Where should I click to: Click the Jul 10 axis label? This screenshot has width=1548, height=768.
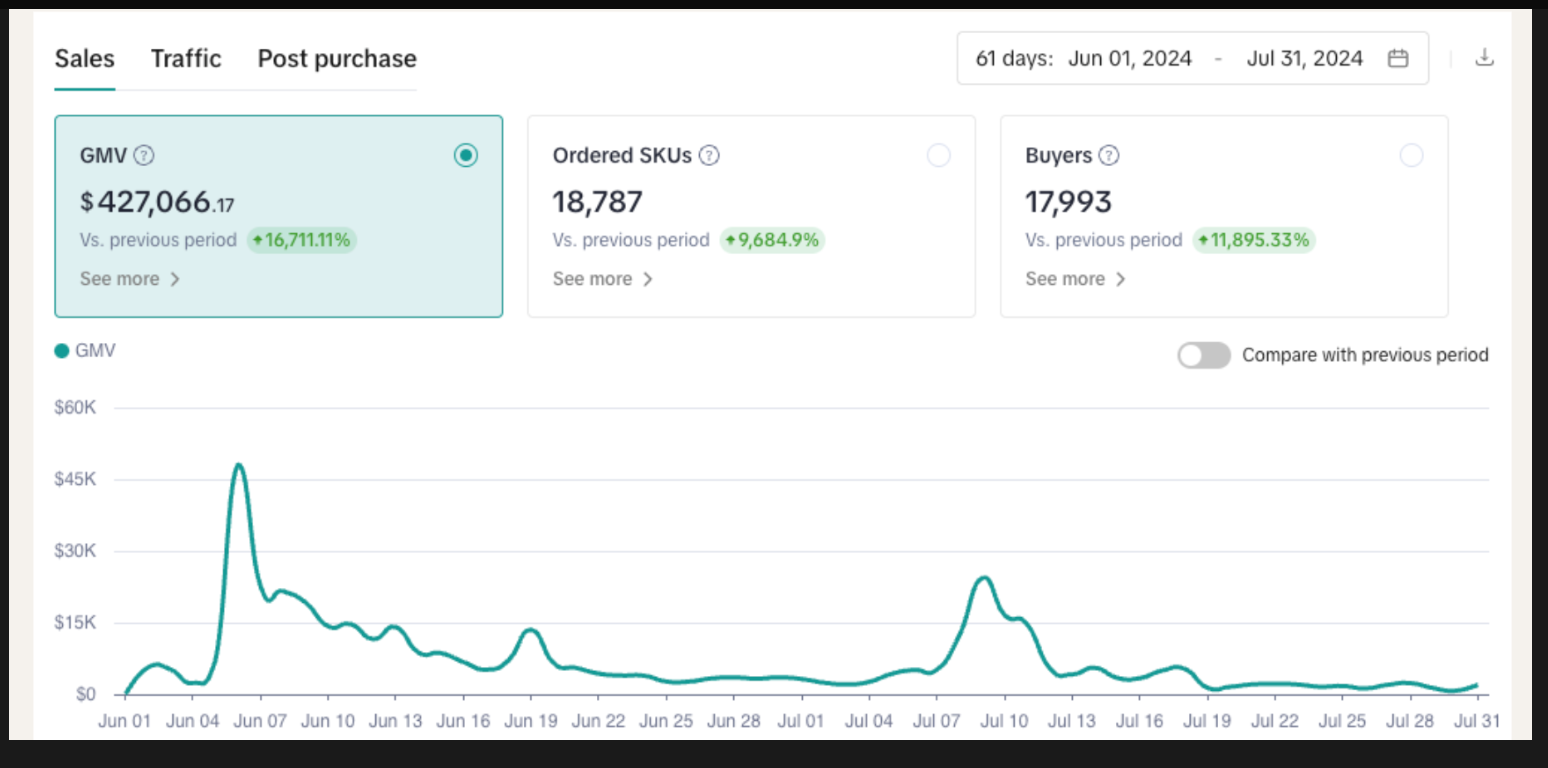(x=1004, y=720)
